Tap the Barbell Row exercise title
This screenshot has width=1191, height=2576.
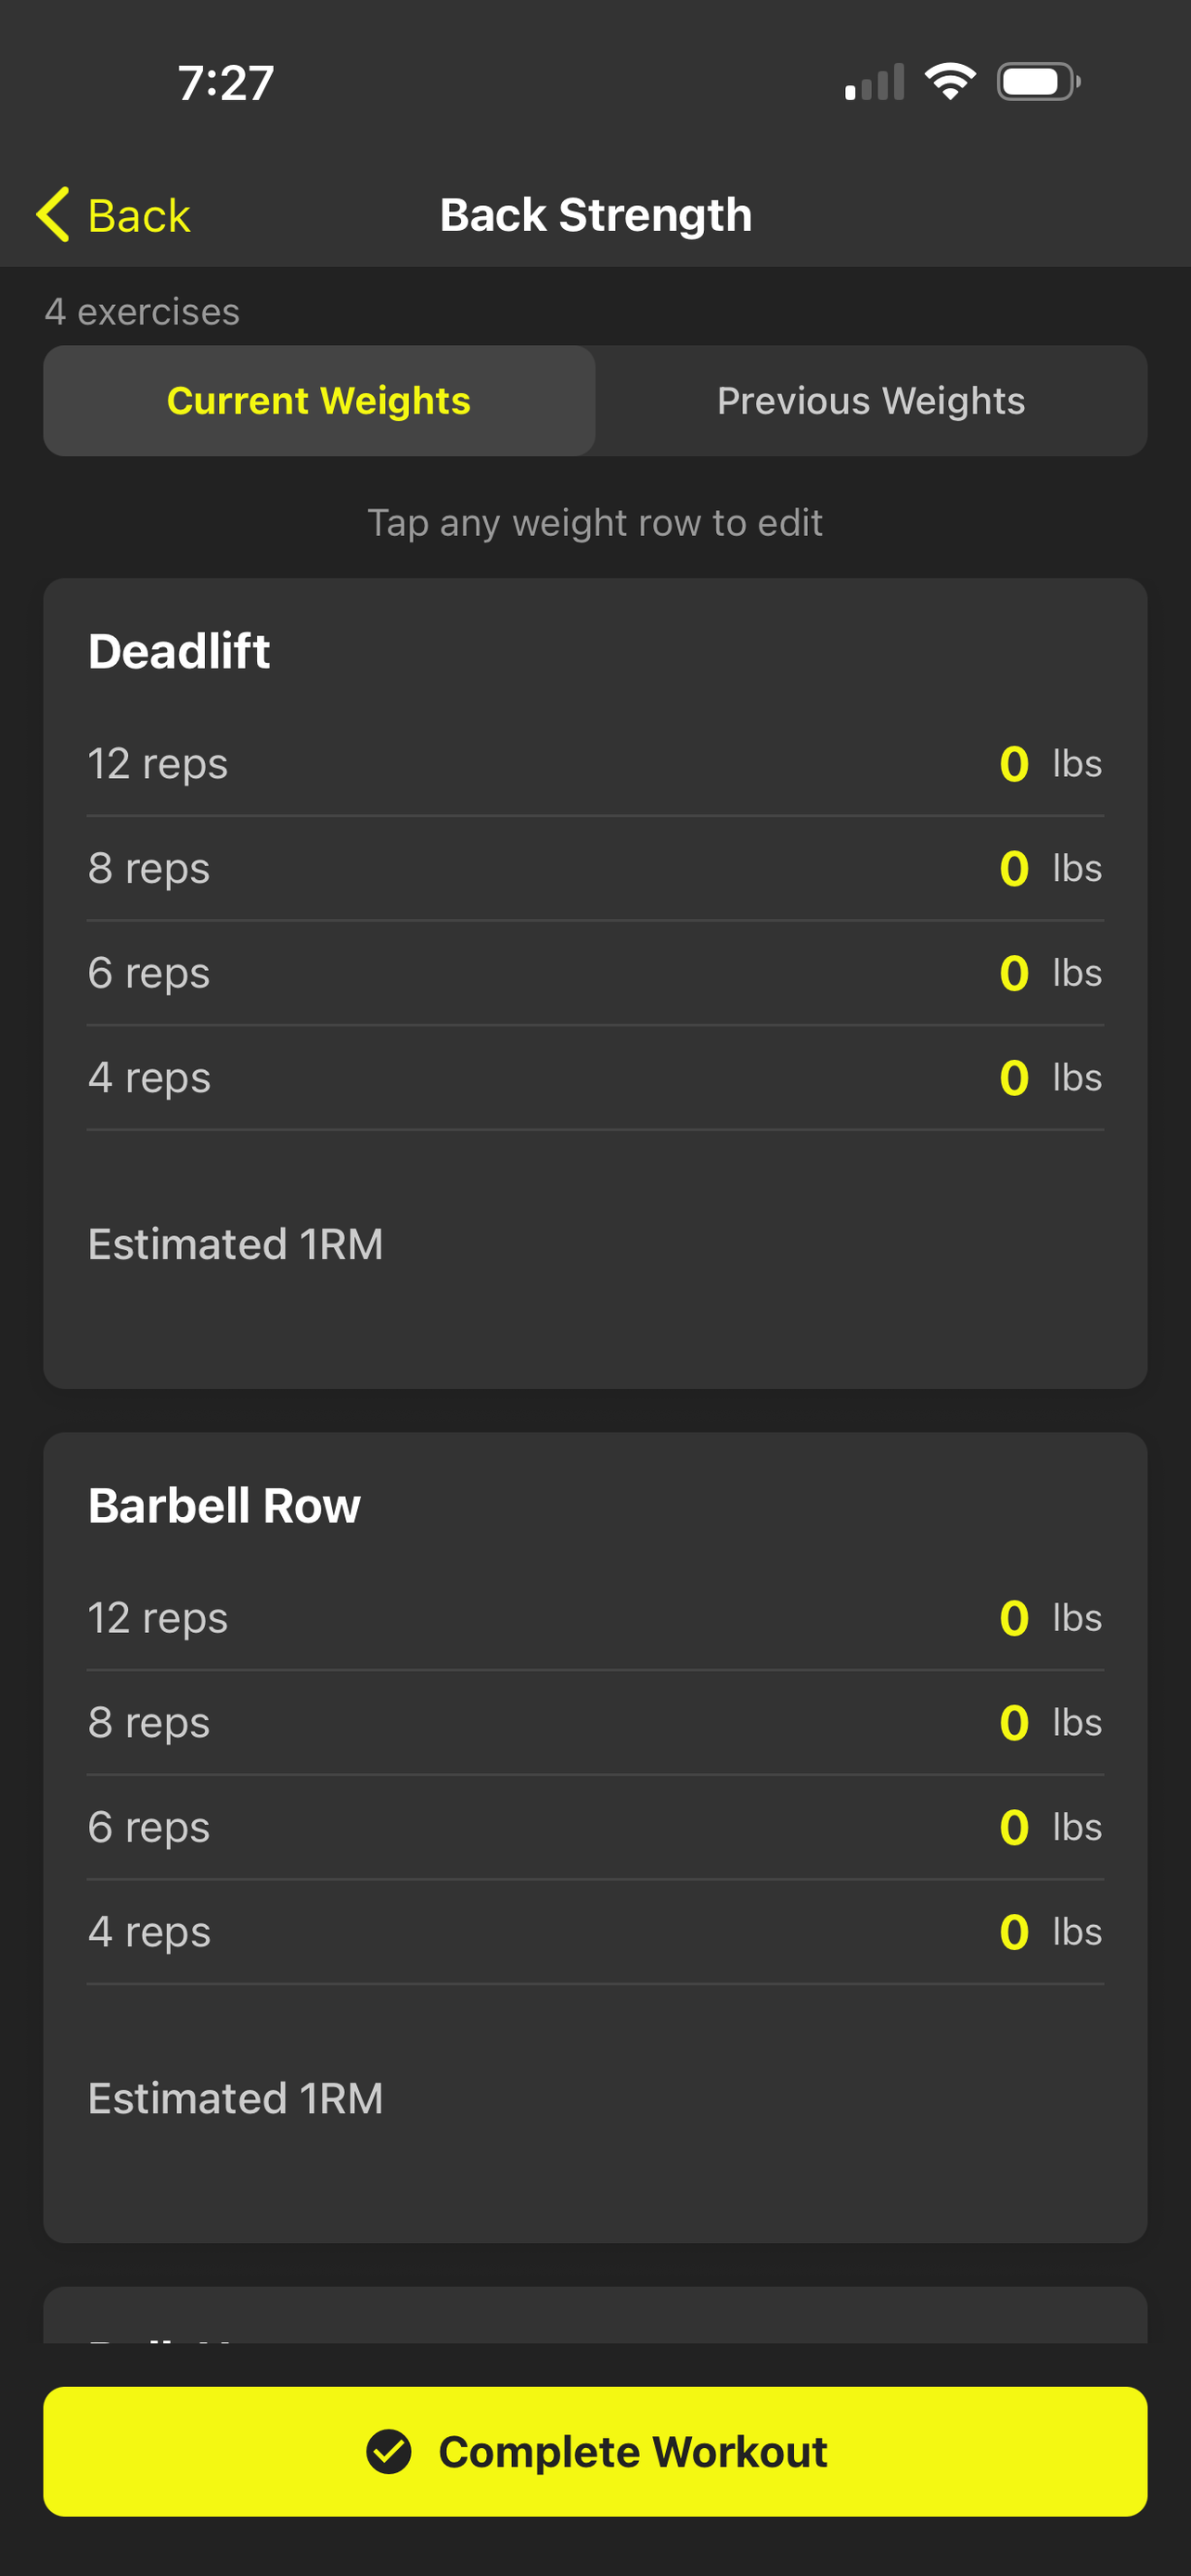click(224, 1505)
